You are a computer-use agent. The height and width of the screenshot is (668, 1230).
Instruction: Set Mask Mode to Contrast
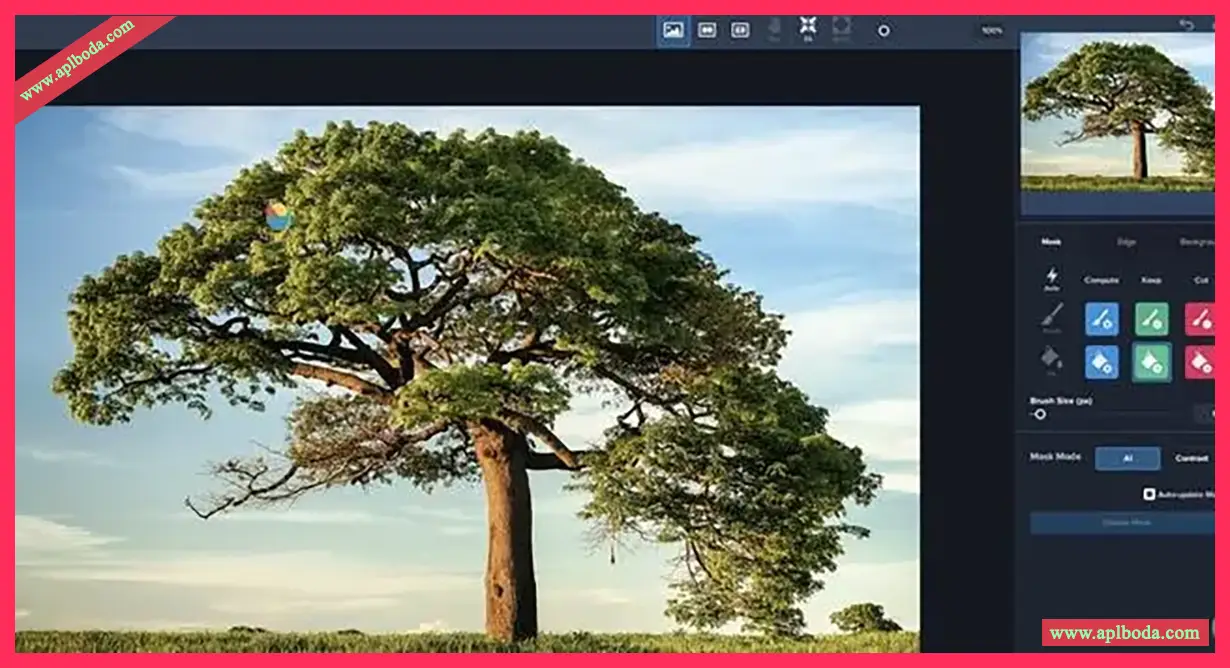click(1191, 458)
